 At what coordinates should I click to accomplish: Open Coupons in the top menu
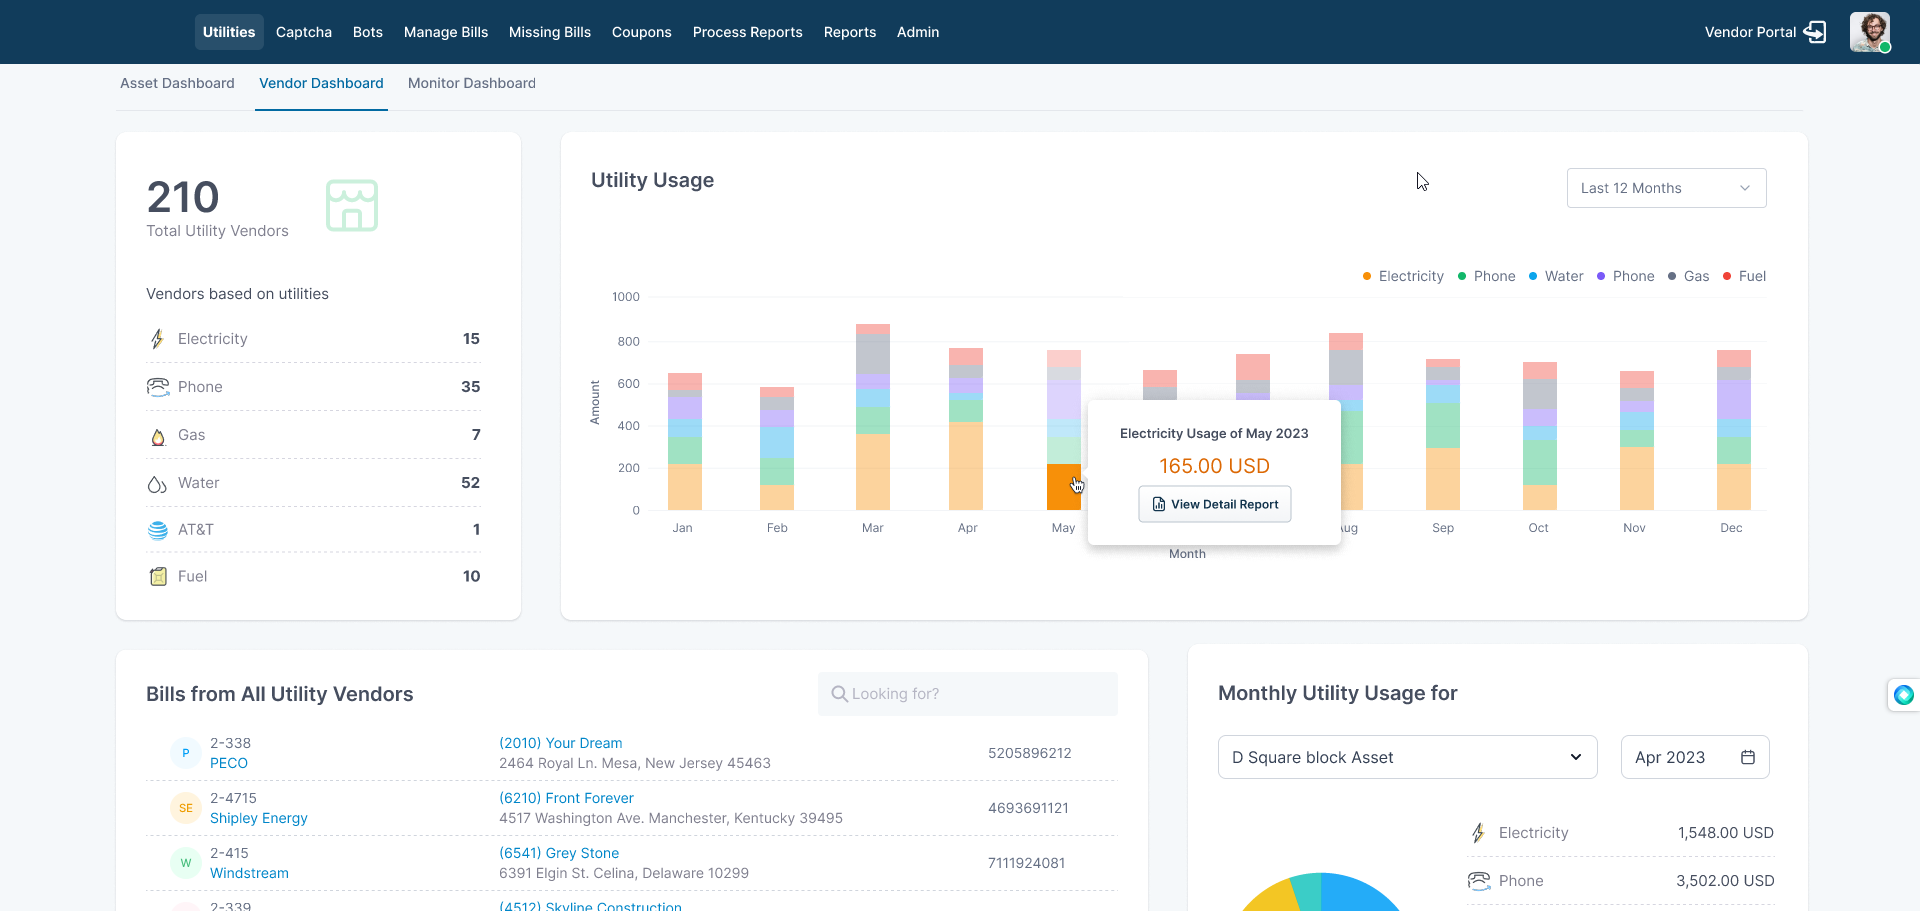pyautogui.click(x=642, y=32)
